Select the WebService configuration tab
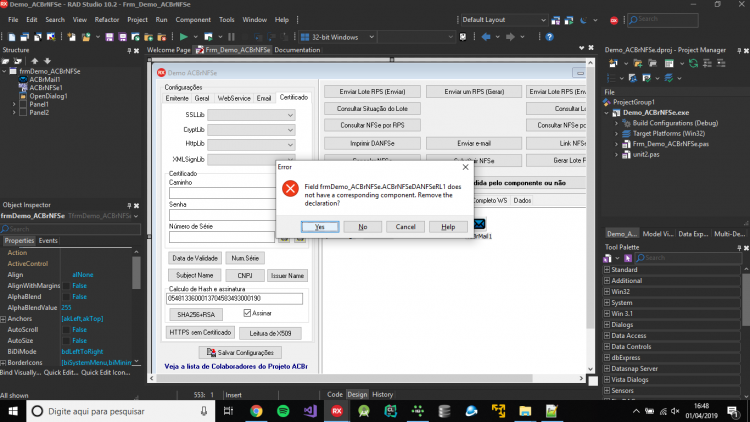Image resolution: width=750 pixels, height=422 pixels. 234,98
